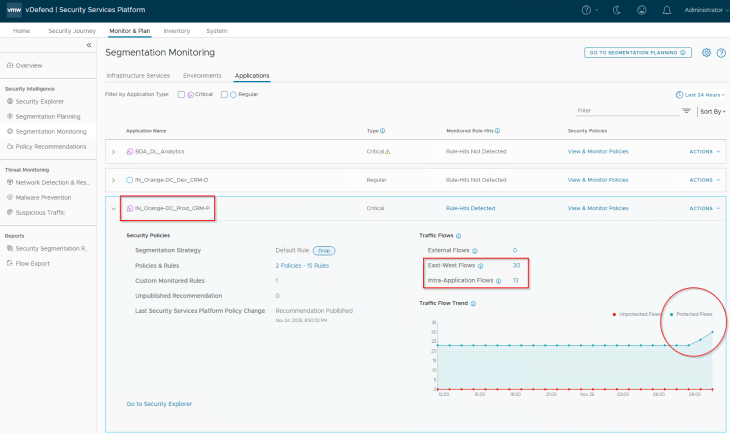Check the Regular application type filter

click(224, 94)
